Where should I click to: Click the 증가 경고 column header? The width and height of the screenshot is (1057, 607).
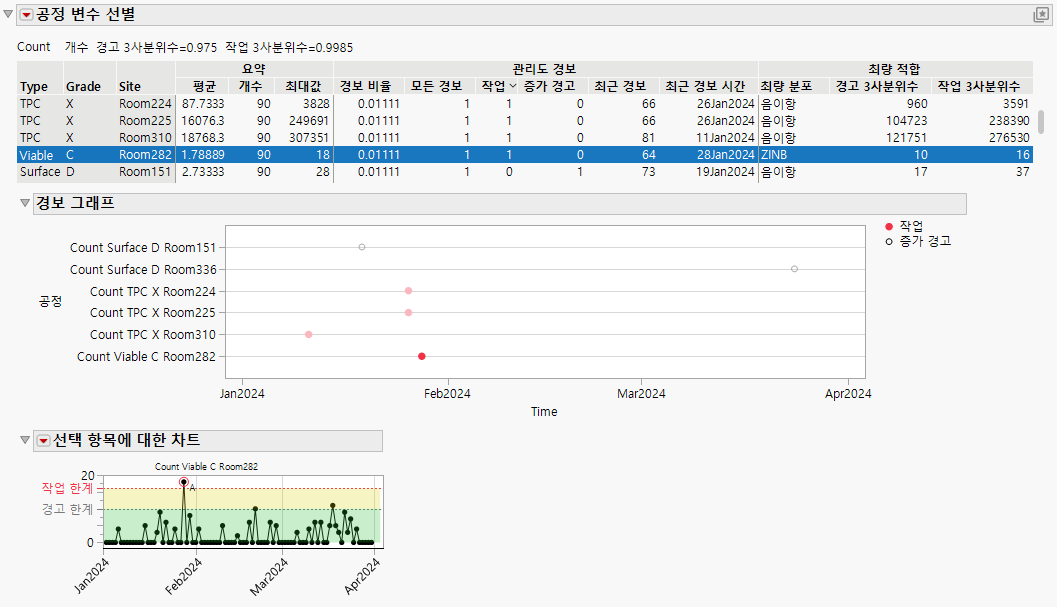(x=549, y=86)
